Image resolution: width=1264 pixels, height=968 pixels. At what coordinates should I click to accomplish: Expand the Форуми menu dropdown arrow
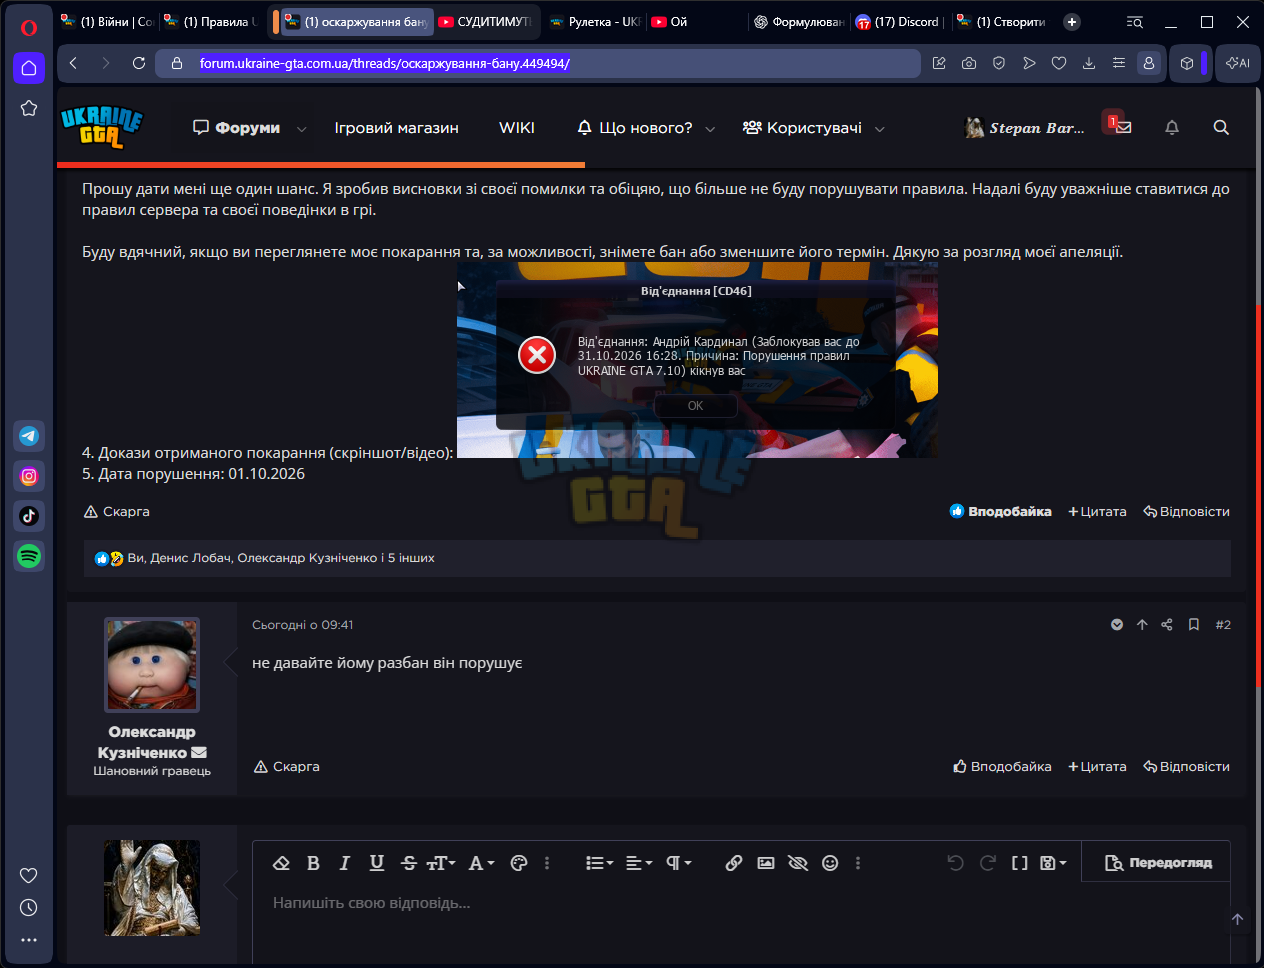301,128
